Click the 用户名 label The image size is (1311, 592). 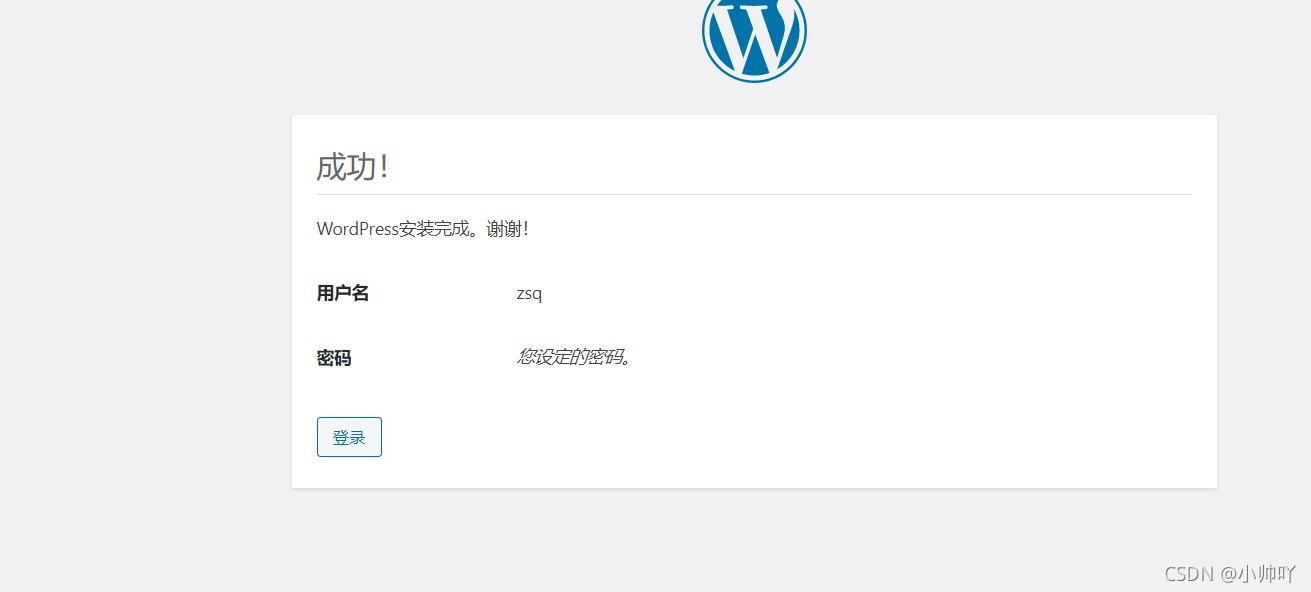pyautogui.click(x=342, y=293)
